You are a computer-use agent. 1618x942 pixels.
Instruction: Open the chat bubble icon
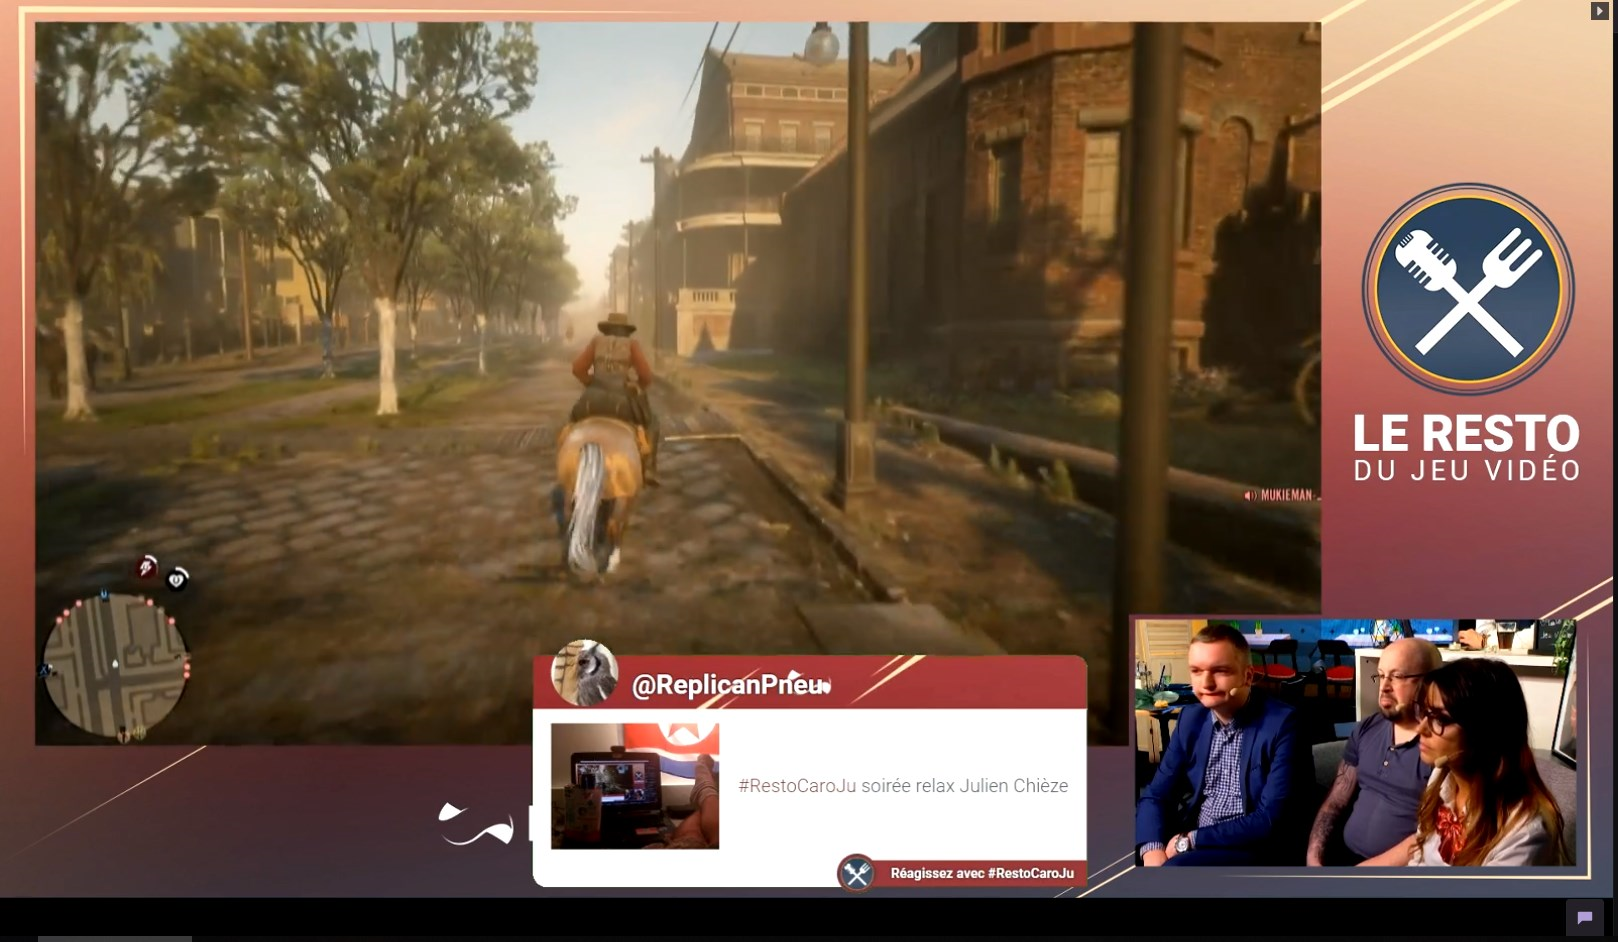1585,918
